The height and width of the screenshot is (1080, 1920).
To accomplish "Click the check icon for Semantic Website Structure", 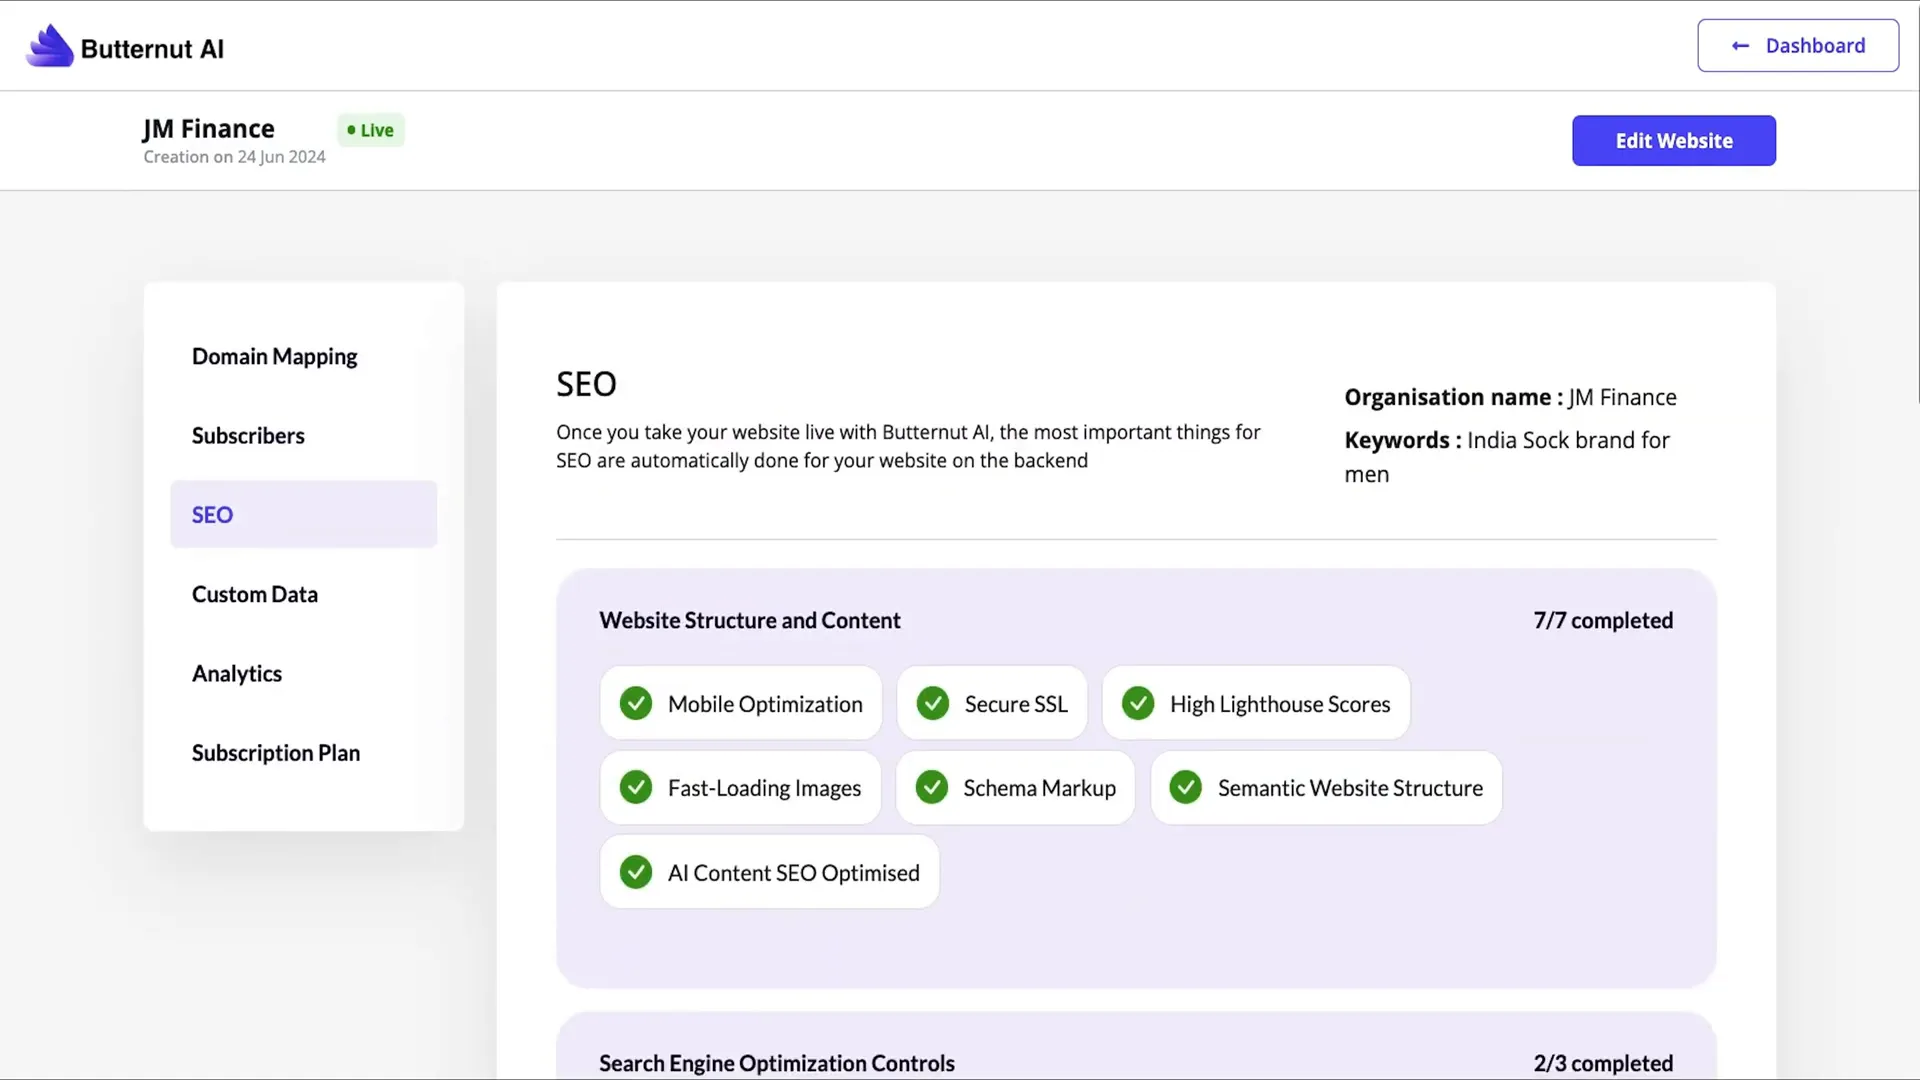I will click(x=1186, y=787).
